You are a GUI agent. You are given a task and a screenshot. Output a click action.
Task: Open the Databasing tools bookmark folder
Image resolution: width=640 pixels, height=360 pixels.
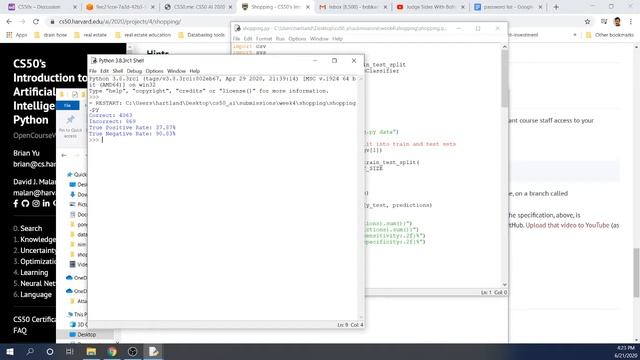[202, 35]
